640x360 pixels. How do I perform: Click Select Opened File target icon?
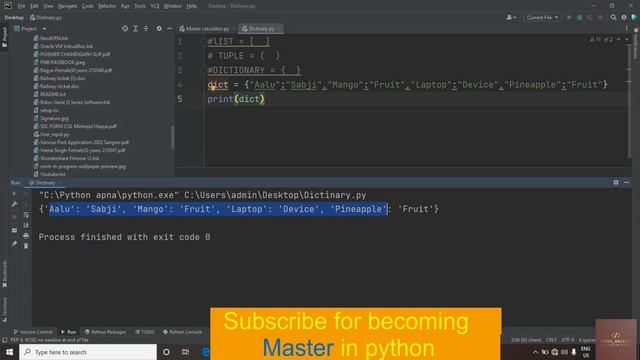(125, 29)
